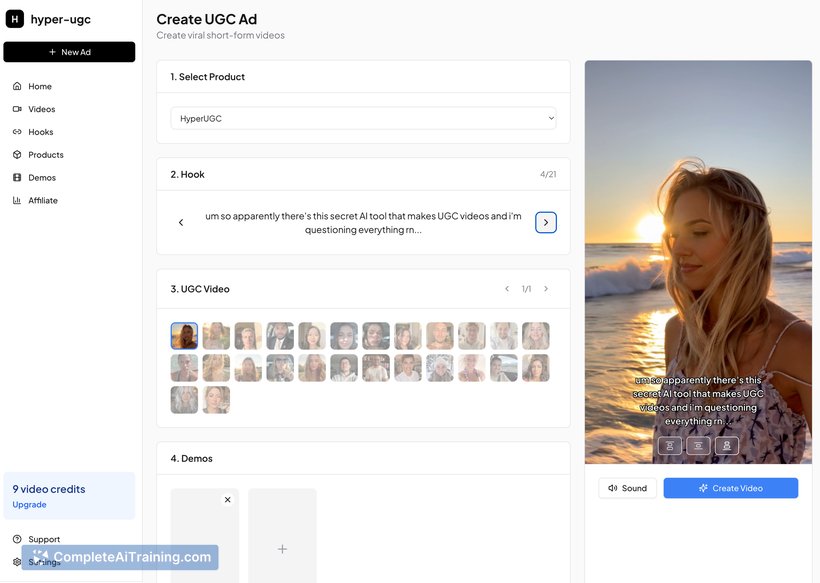The width and height of the screenshot is (820, 583).
Task: Click the hyper-ugc H logo icon
Action: click(15, 19)
